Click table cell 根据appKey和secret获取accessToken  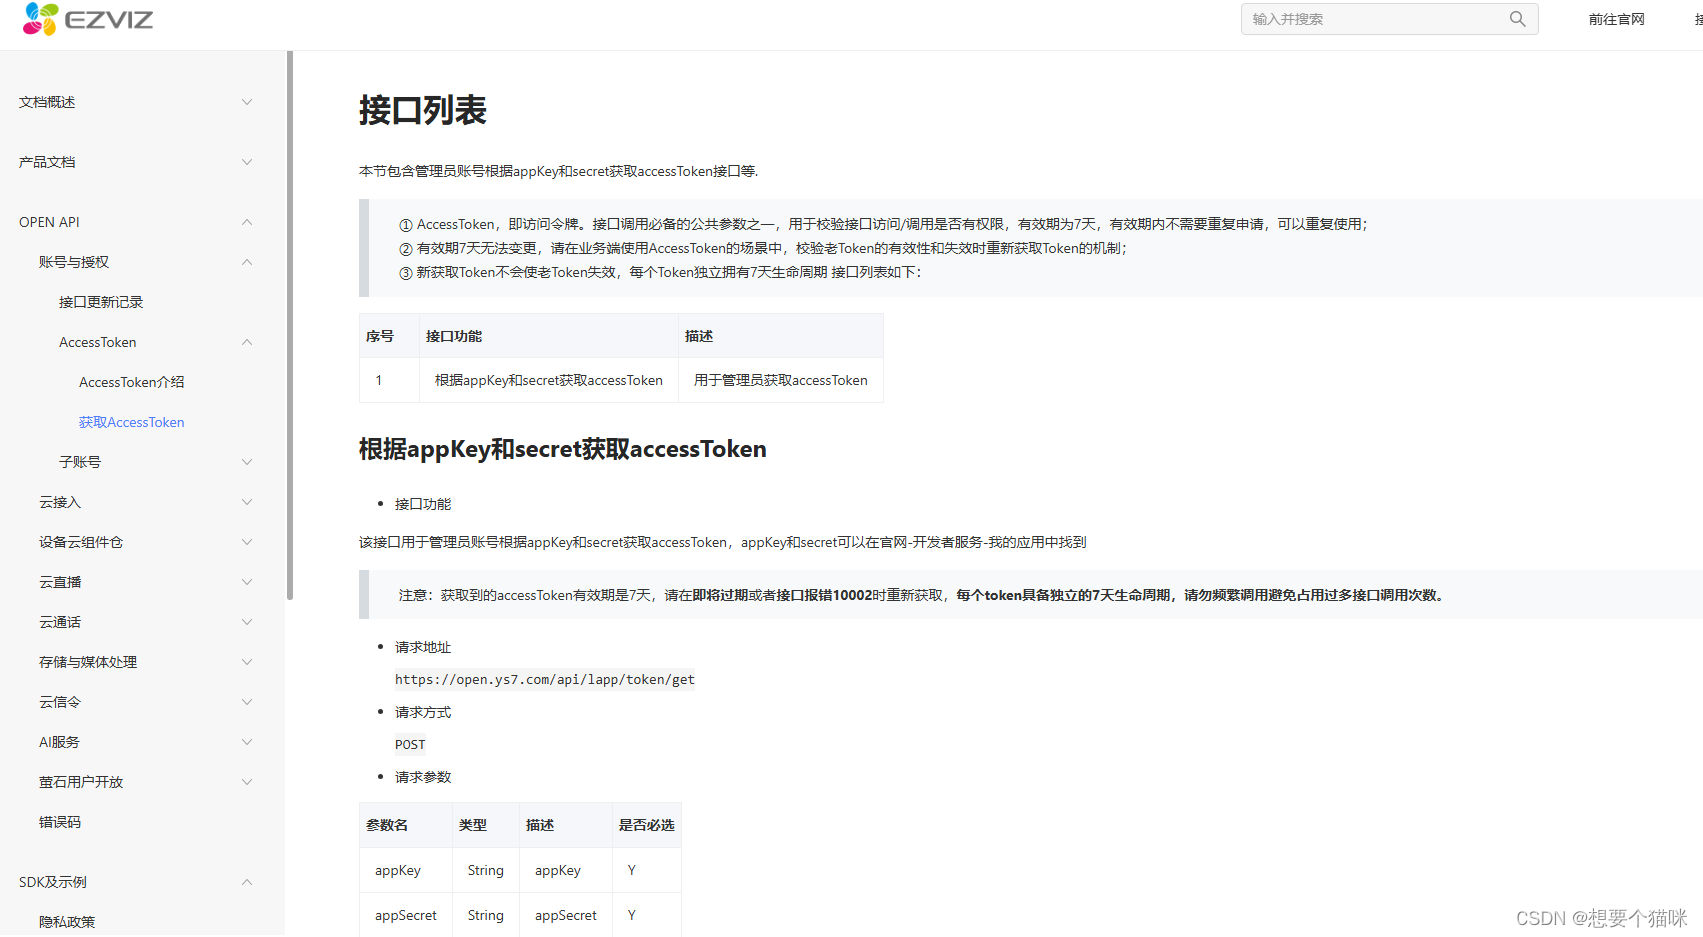coord(549,380)
